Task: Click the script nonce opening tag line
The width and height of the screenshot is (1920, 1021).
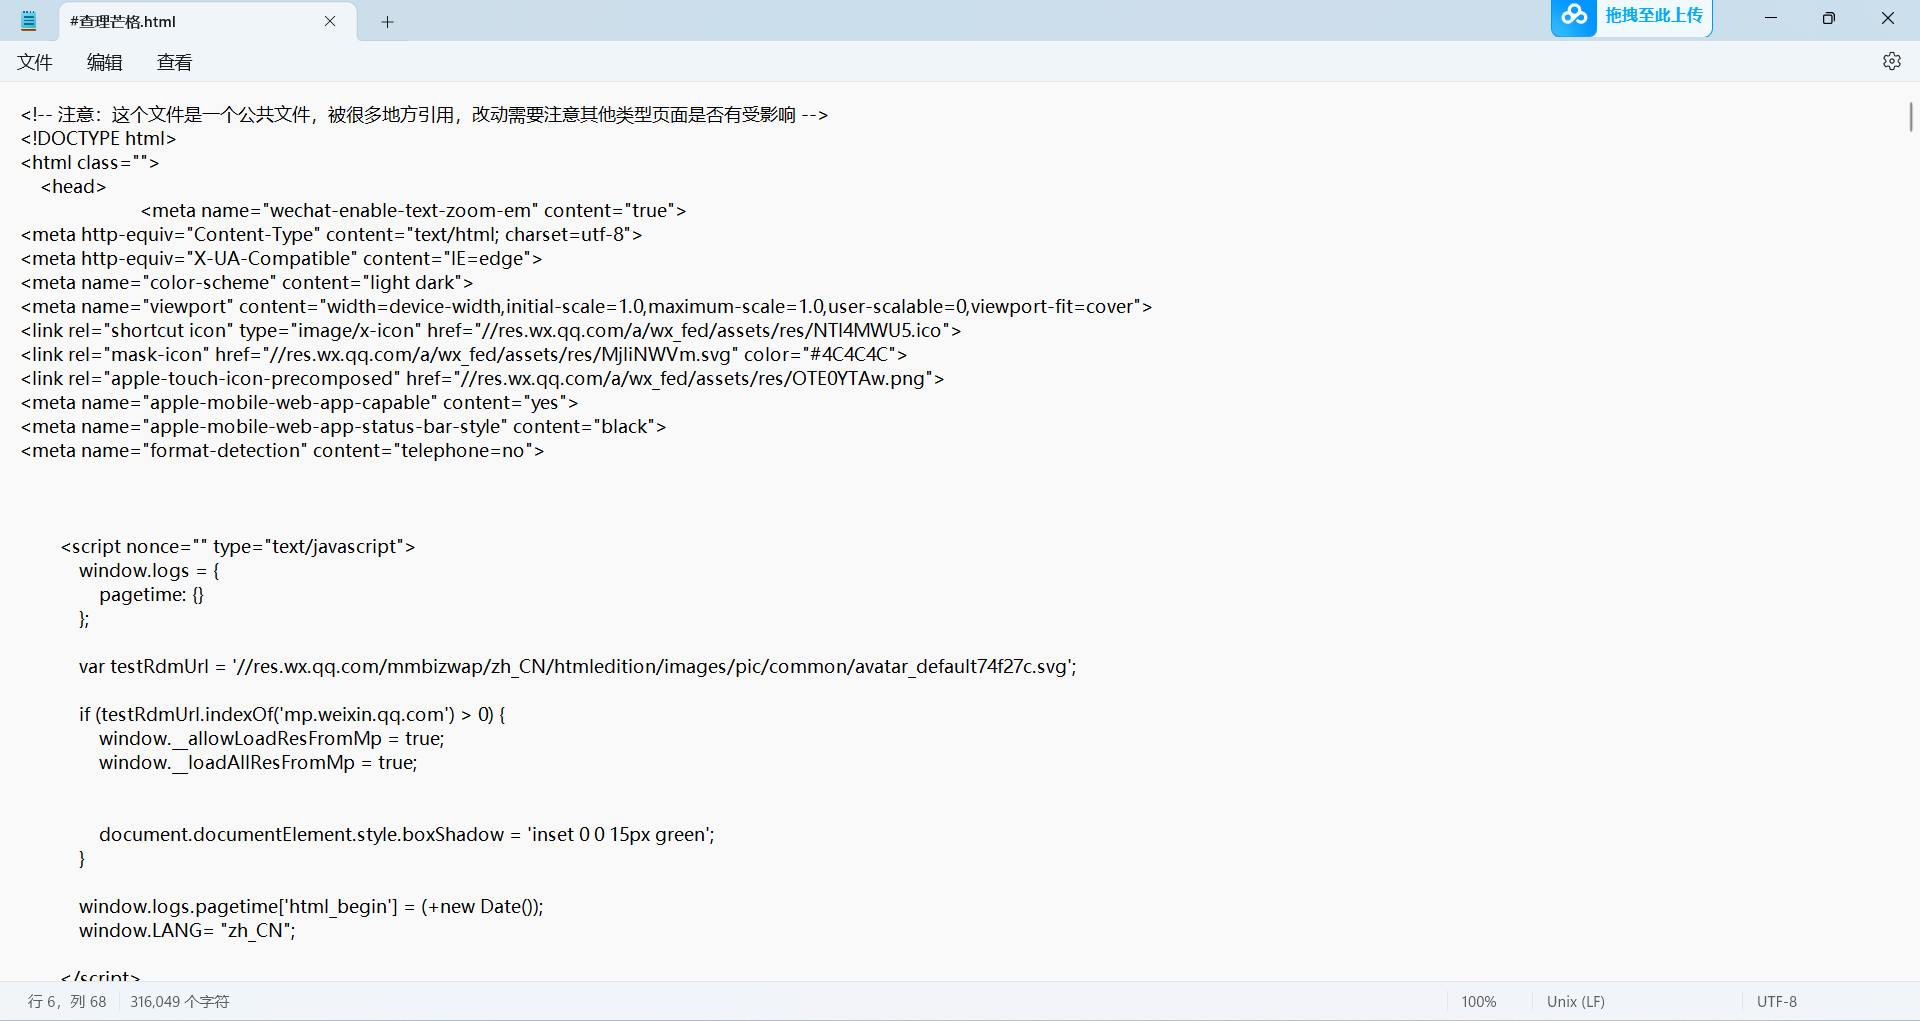Action: pyautogui.click(x=238, y=546)
